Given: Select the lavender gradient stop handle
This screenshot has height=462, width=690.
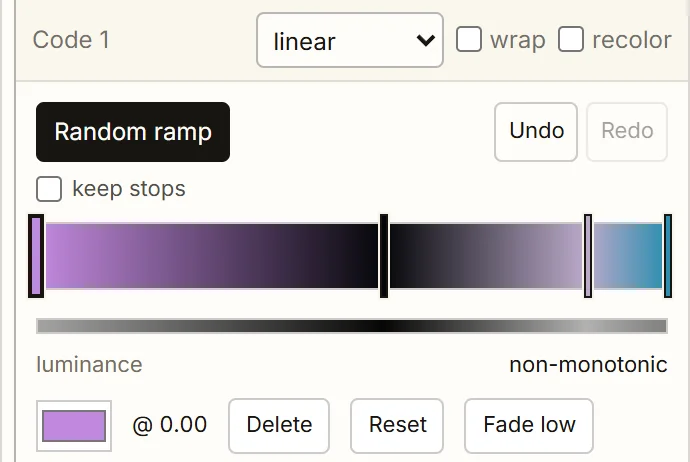Looking at the screenshot, I should click(x=588, y=256).
